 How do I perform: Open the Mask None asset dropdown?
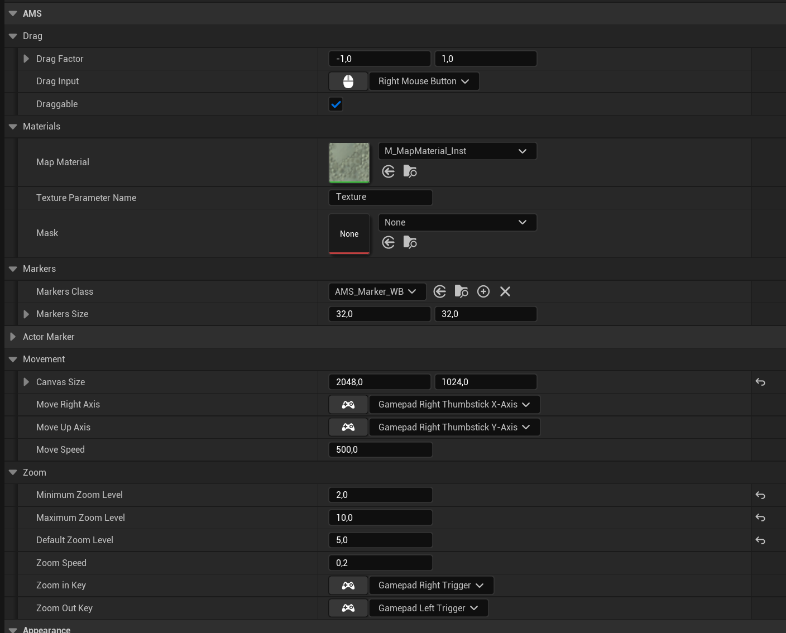457,223
